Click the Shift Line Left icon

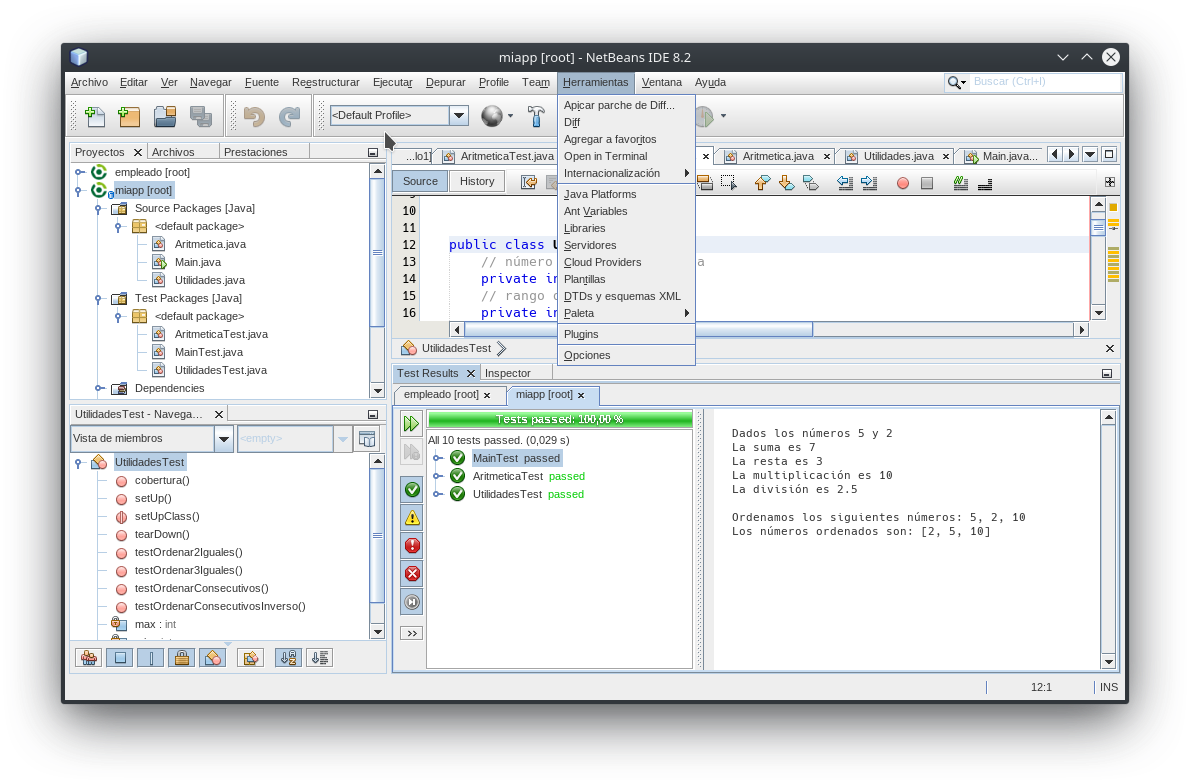pyautogui.click(x=845, y=183)
